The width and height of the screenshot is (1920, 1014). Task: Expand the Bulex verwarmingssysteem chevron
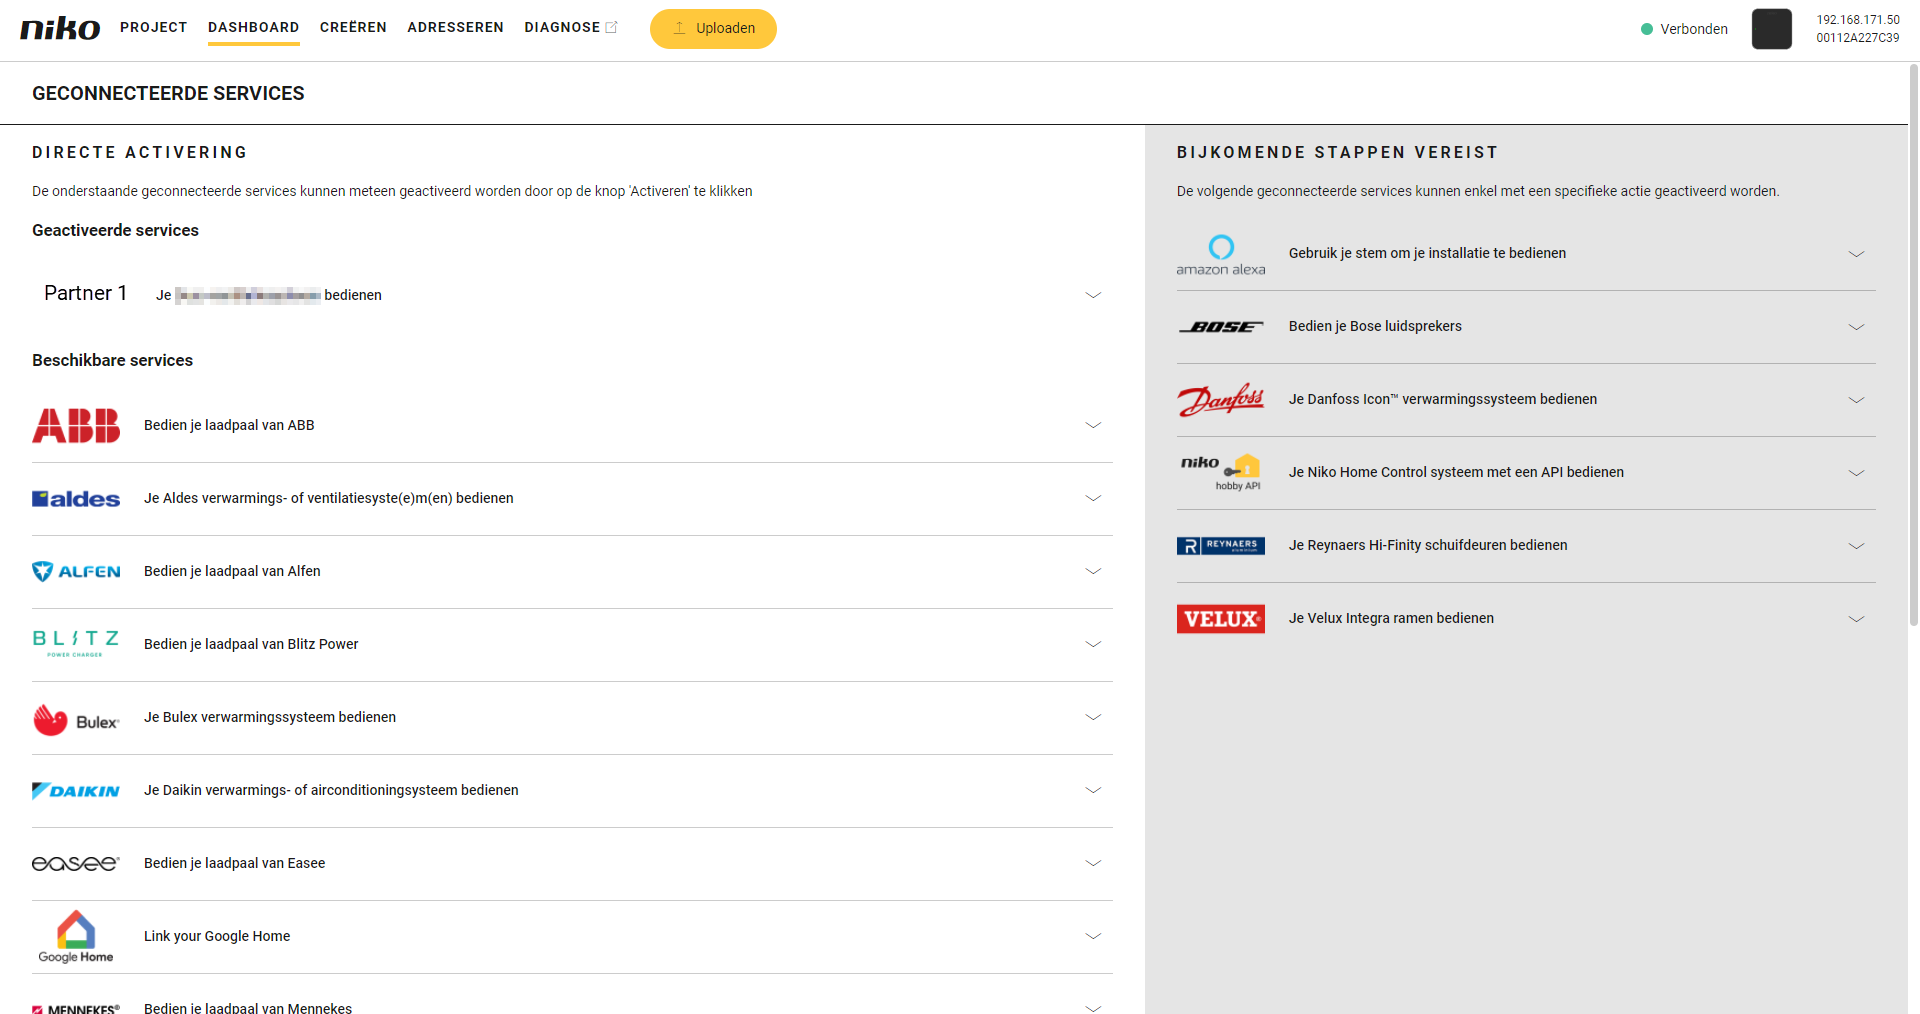coord(1093,717)
